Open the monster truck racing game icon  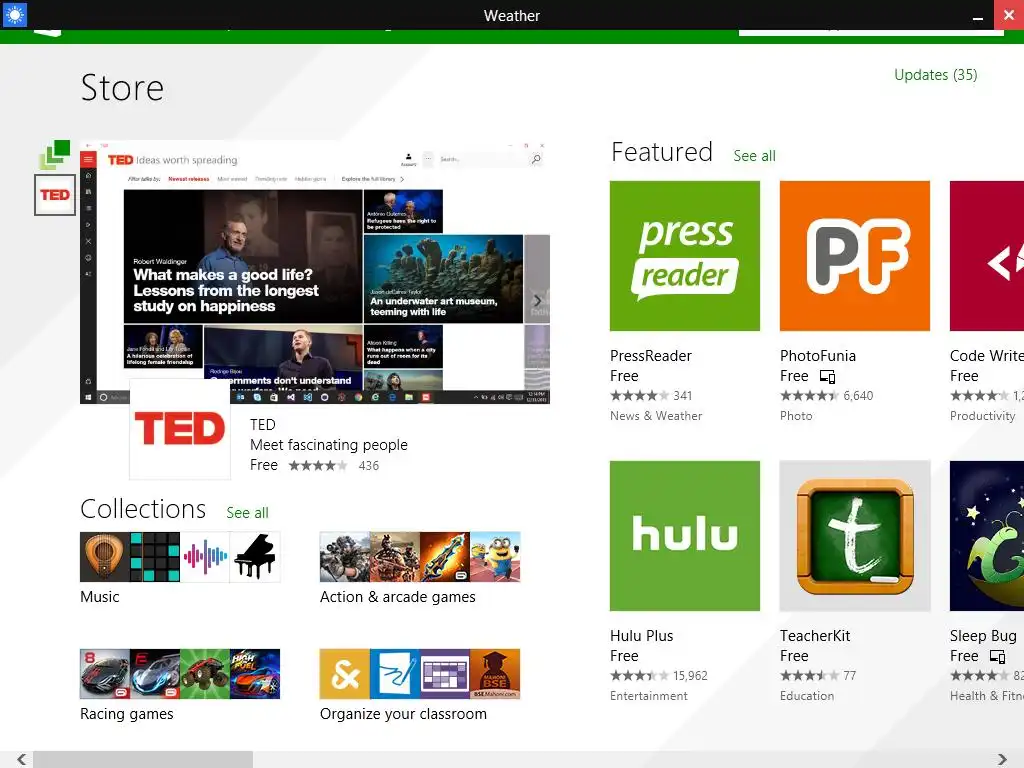(x=205, y=674)
